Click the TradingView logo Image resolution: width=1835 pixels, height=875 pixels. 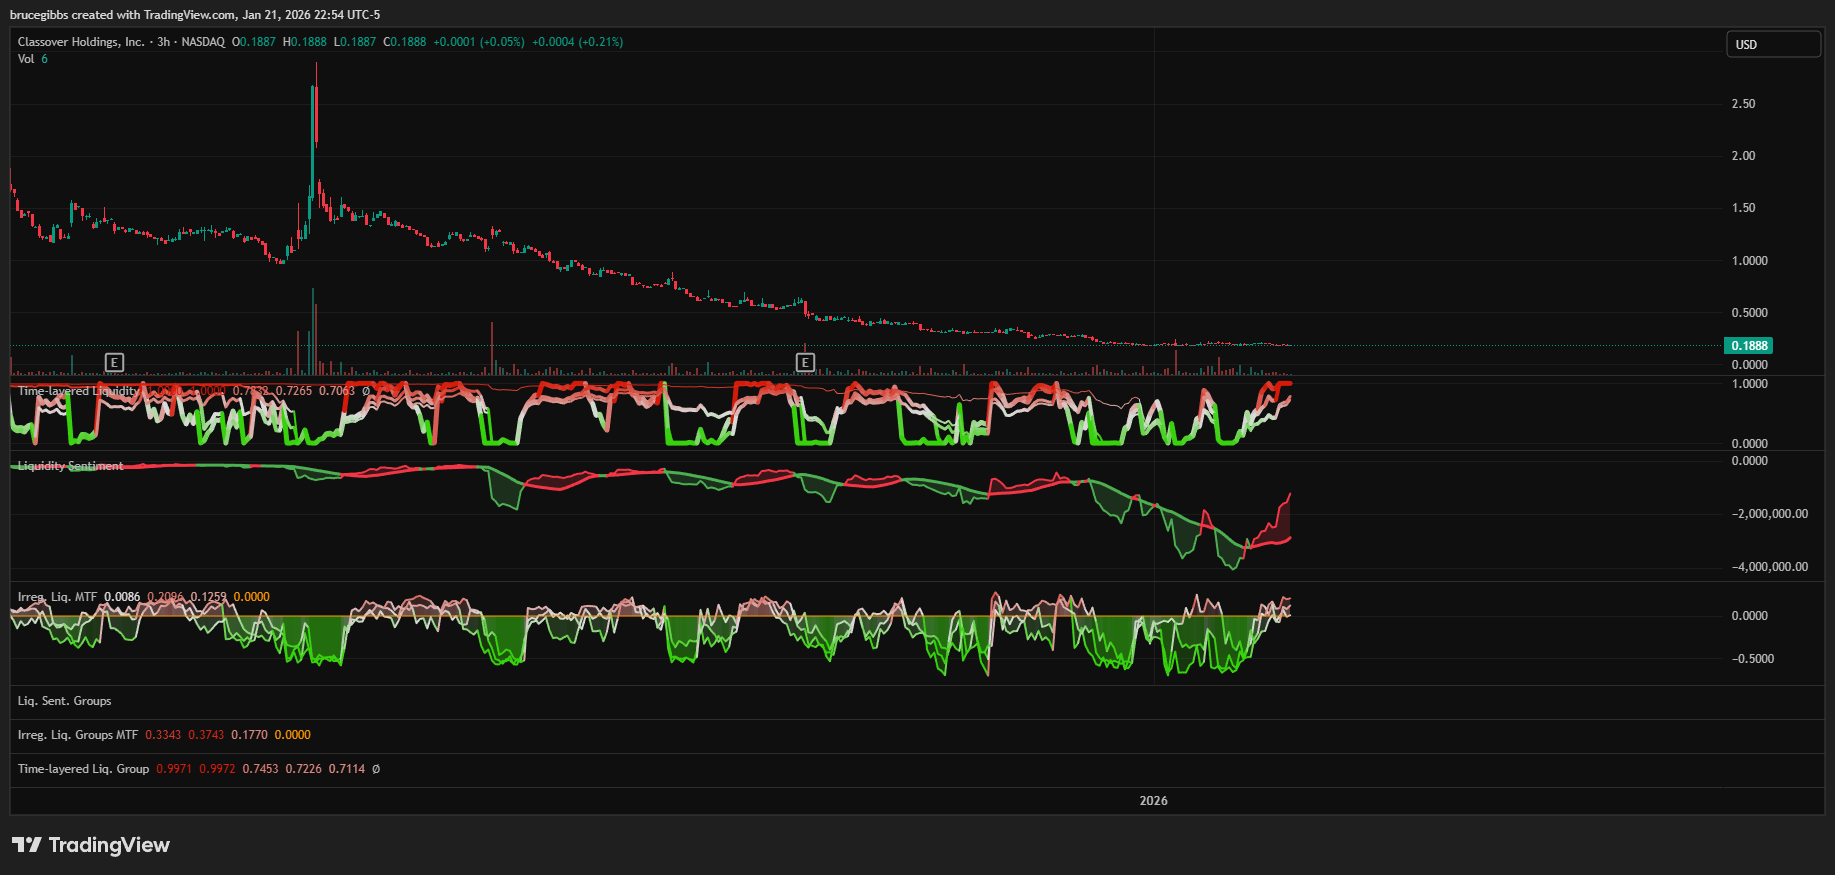[x=91, y=845]
